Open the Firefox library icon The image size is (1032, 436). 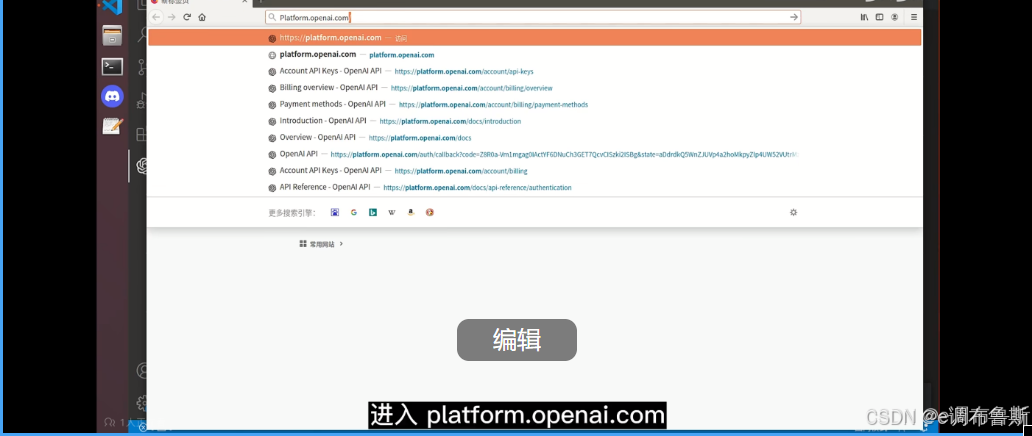tap(864, 17)
